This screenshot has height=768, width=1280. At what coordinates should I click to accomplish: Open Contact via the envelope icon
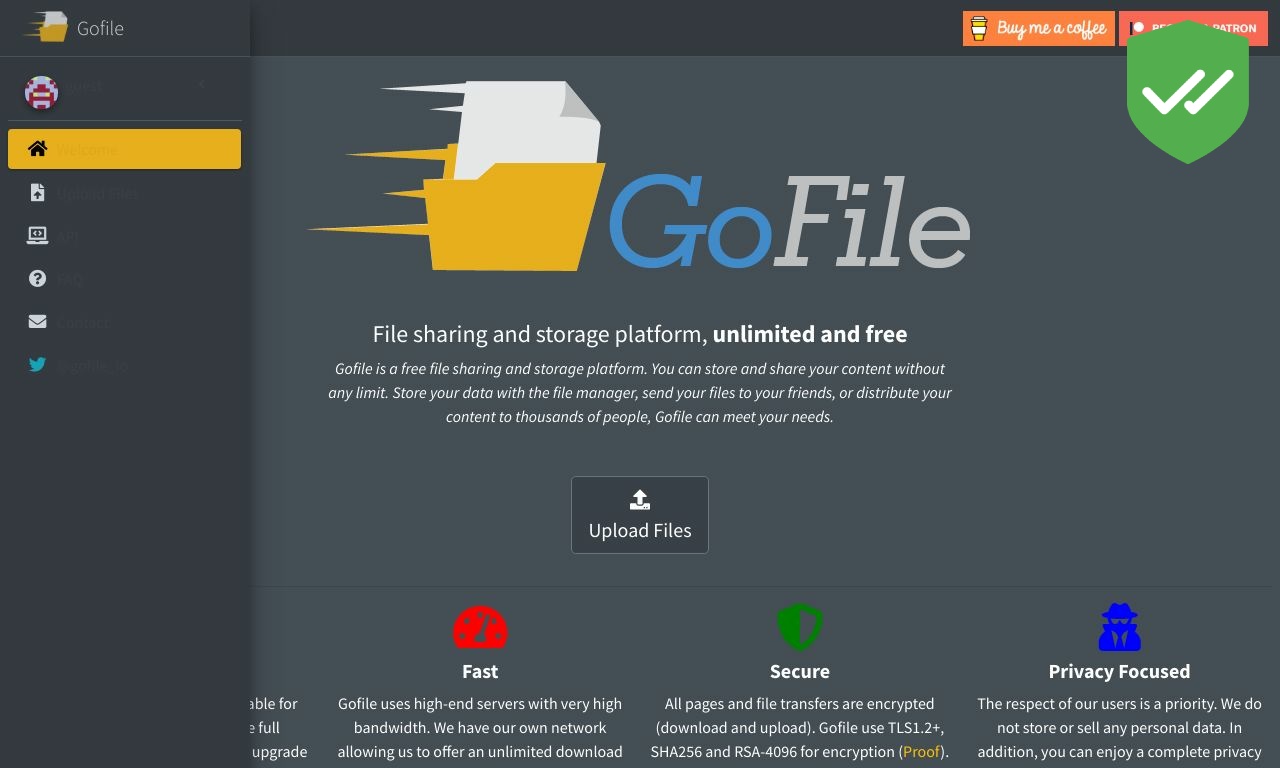point(37,322)
